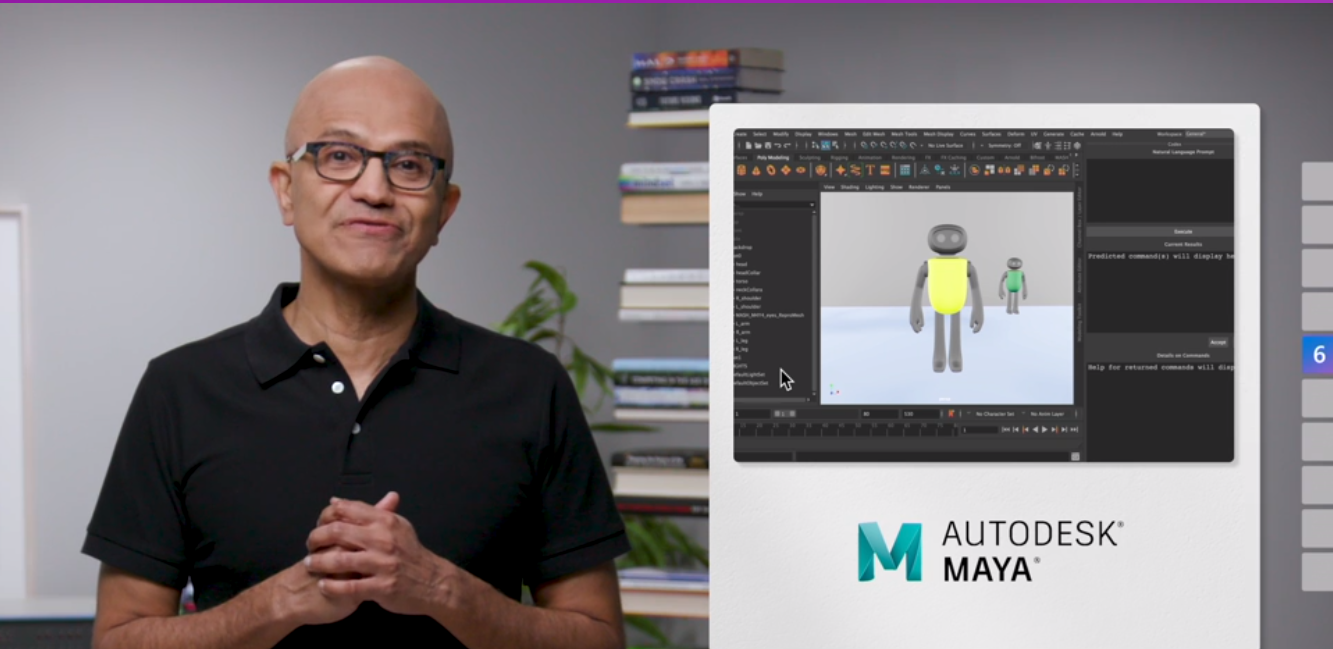Click the range slider bar below the viewport
This screenshot has width=1333, height=649.
[816, 414]
